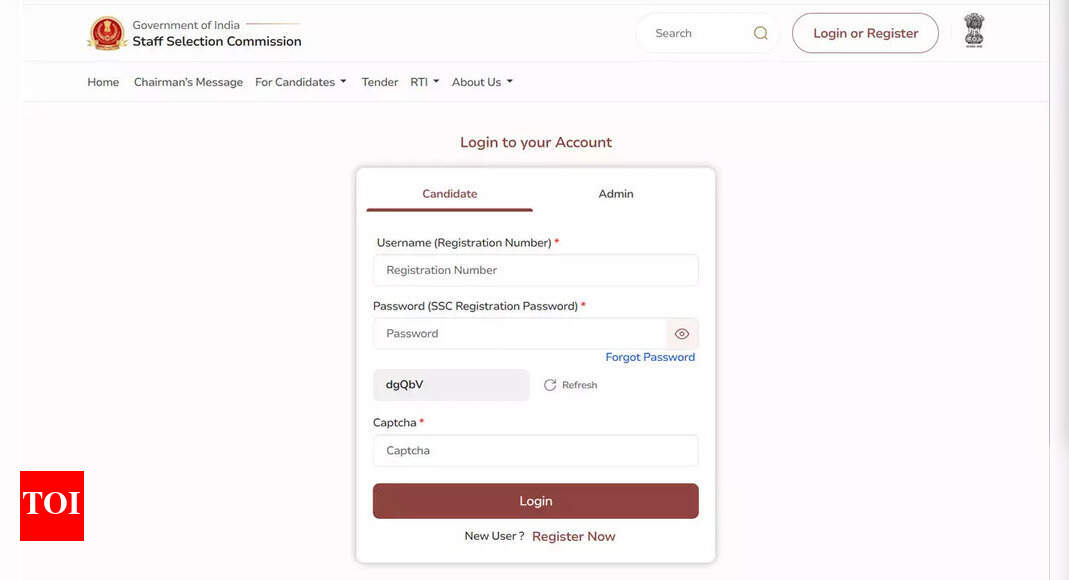
Task: Click the captcha refresh icon
Action: [x=550, y=385]
